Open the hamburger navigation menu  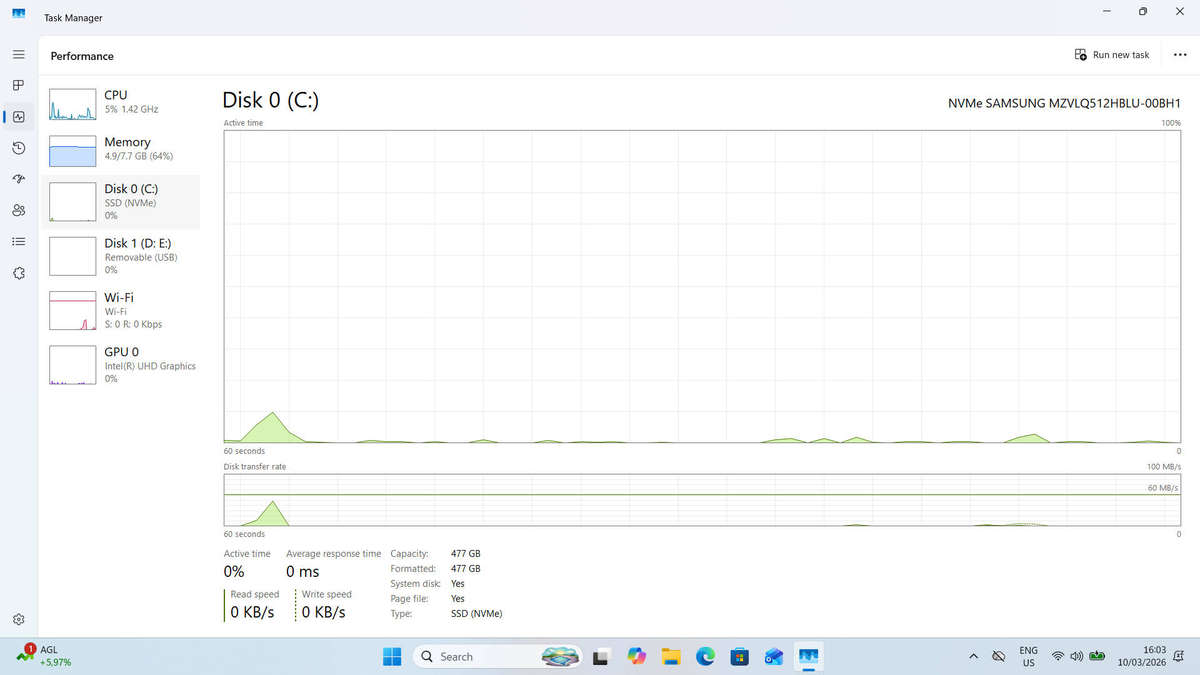[x=18, y=54]
